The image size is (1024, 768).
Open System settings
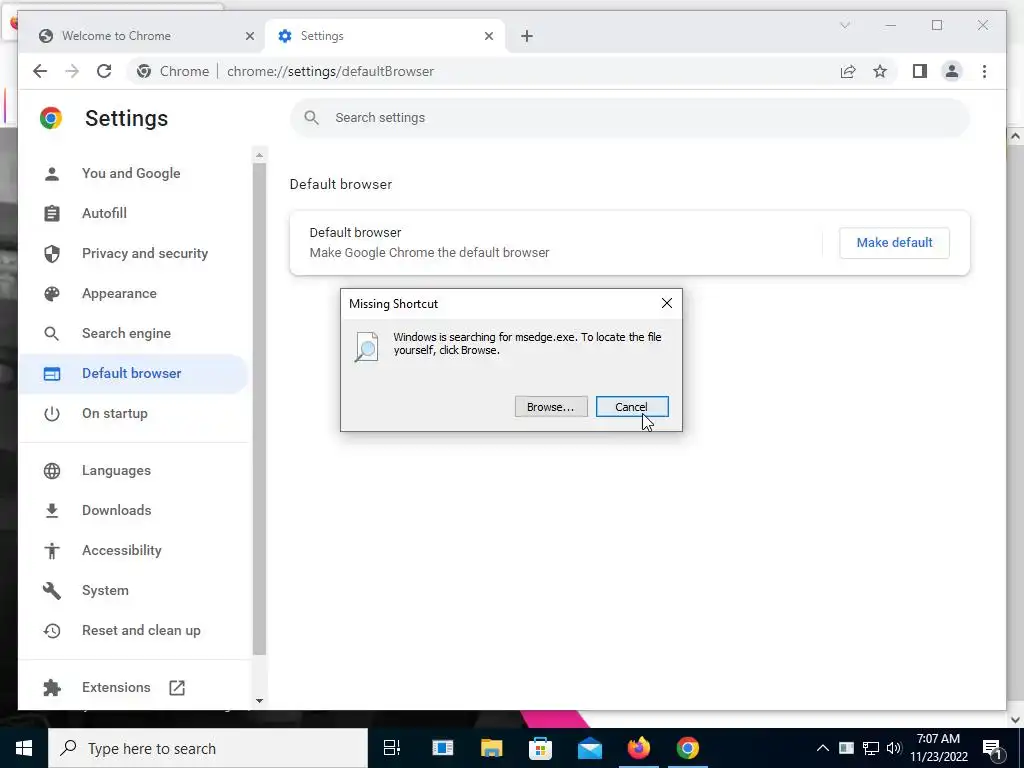pos(133,590)
